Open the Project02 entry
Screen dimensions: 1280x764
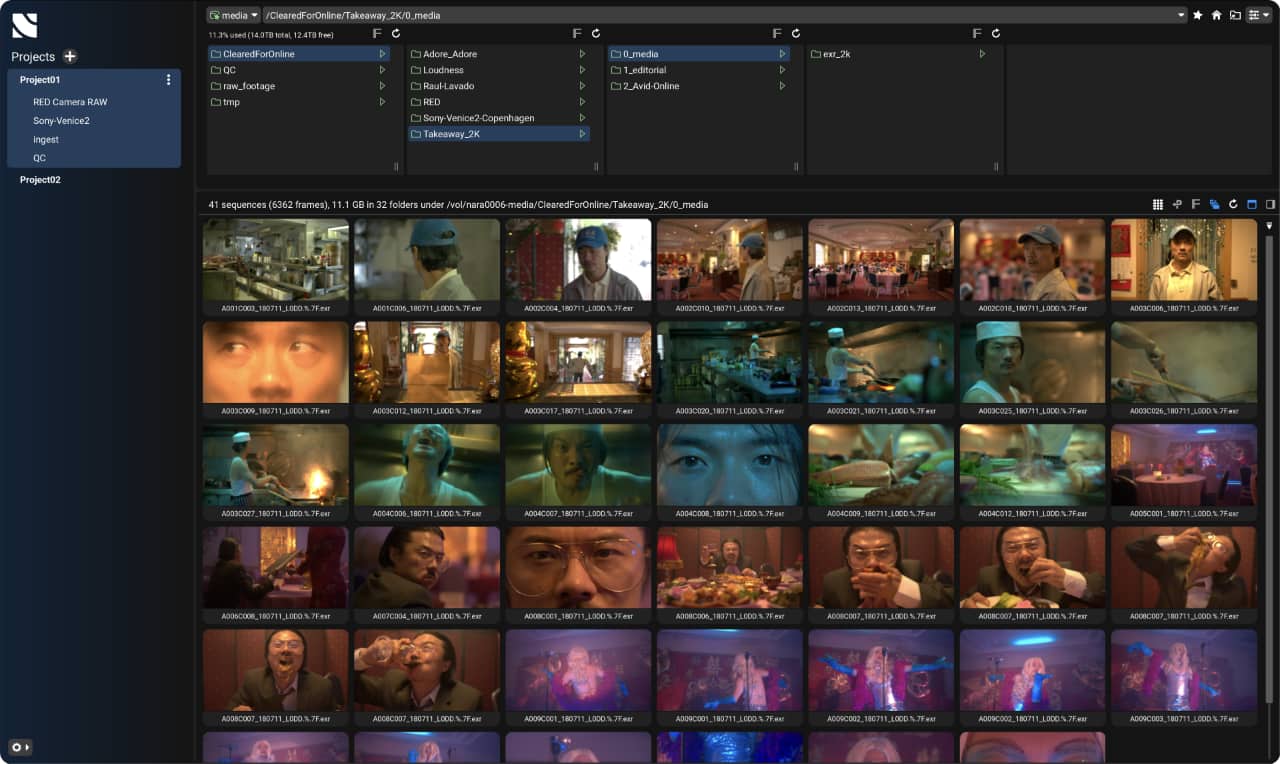(x=40, y=180)
